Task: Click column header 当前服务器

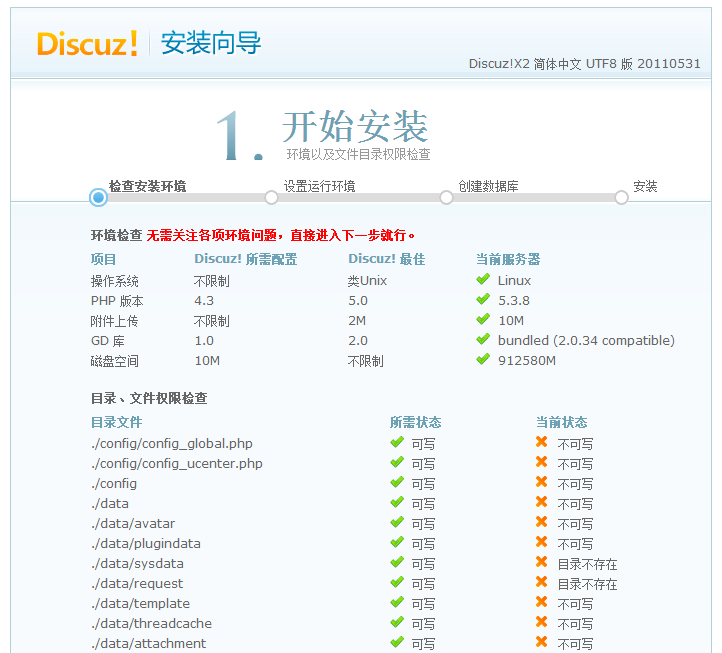Action: (508, 259)
